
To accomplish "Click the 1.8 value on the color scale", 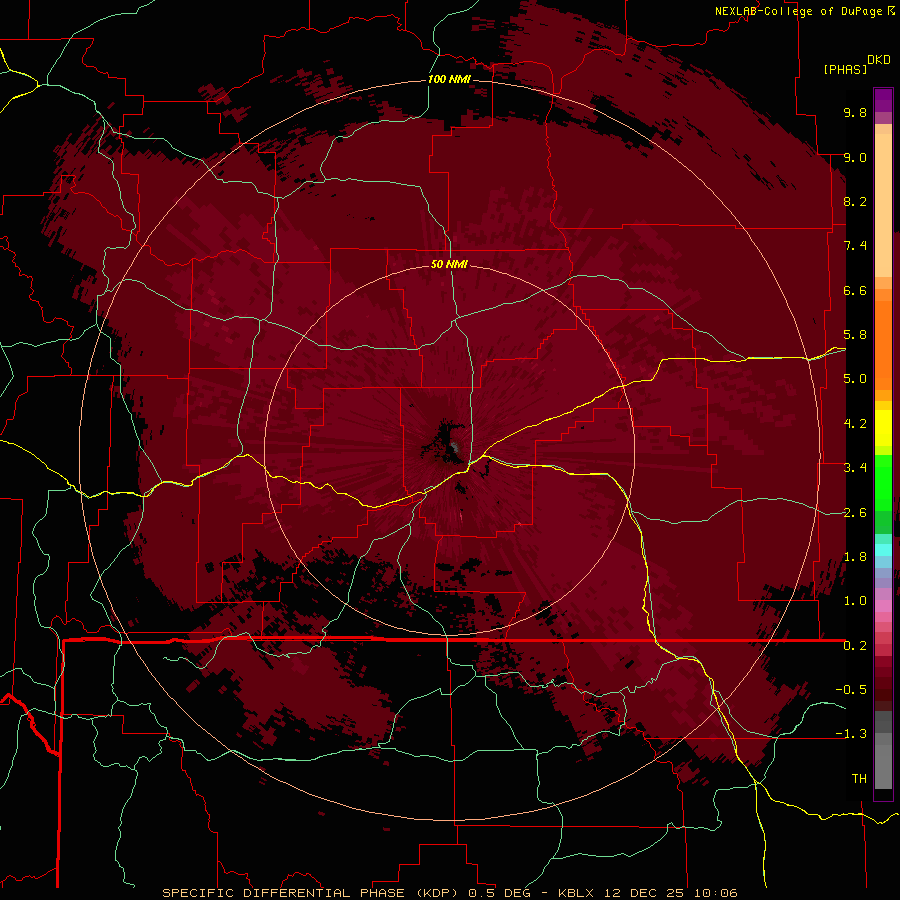I will click(x=855, y=557).
